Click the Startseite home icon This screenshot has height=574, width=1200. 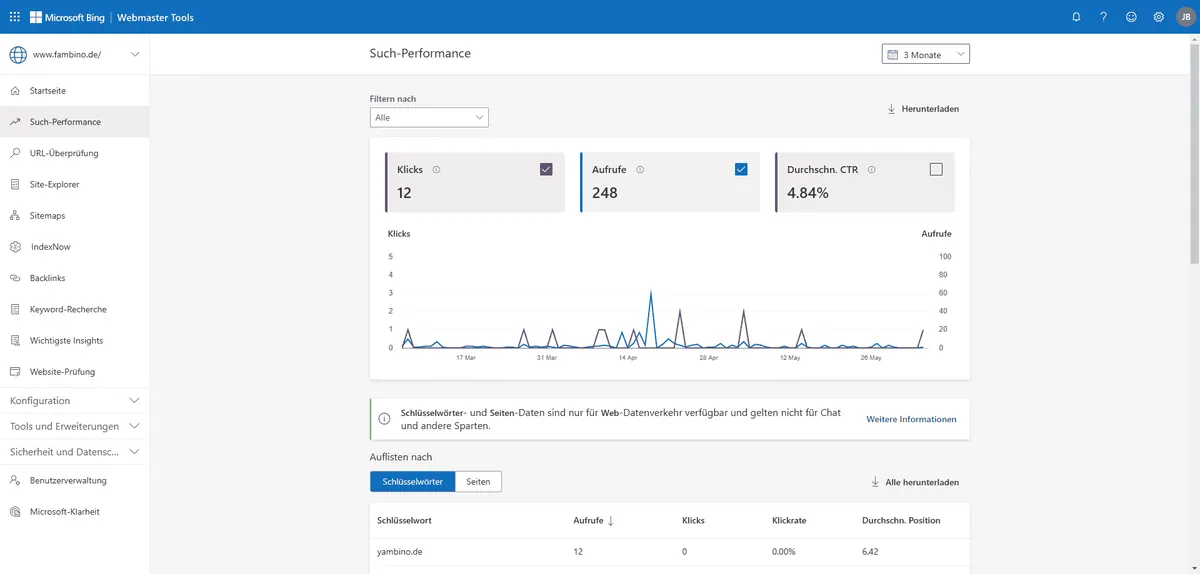coord(15,90)
